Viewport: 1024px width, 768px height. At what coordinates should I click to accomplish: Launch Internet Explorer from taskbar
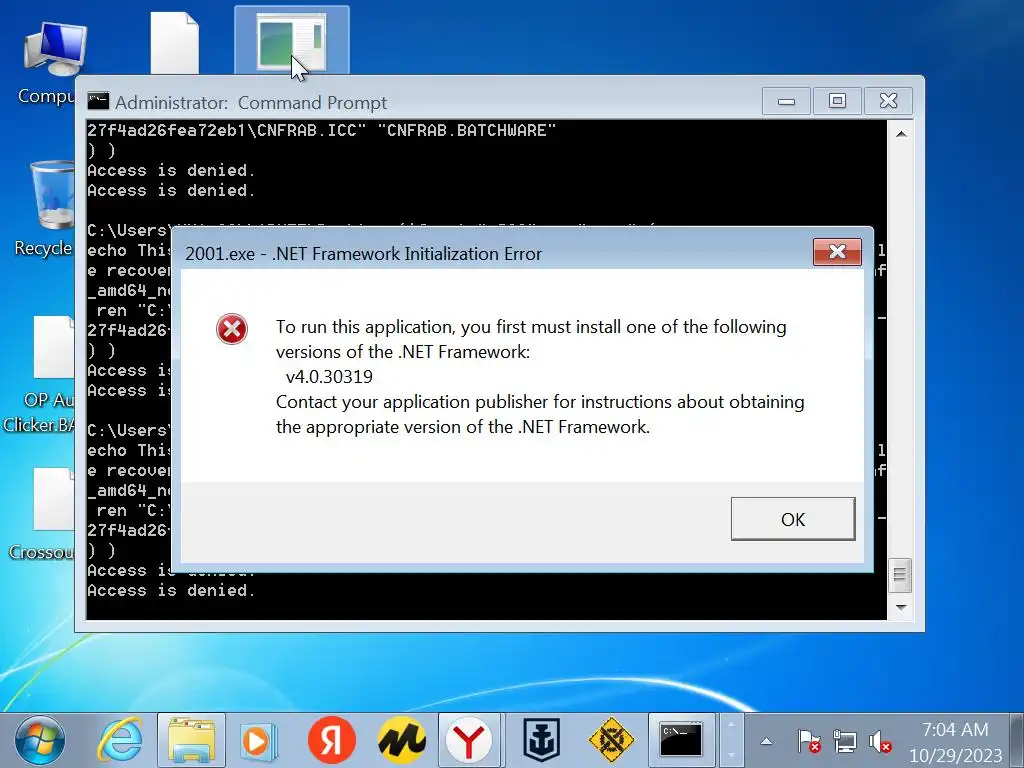[120, 741]
